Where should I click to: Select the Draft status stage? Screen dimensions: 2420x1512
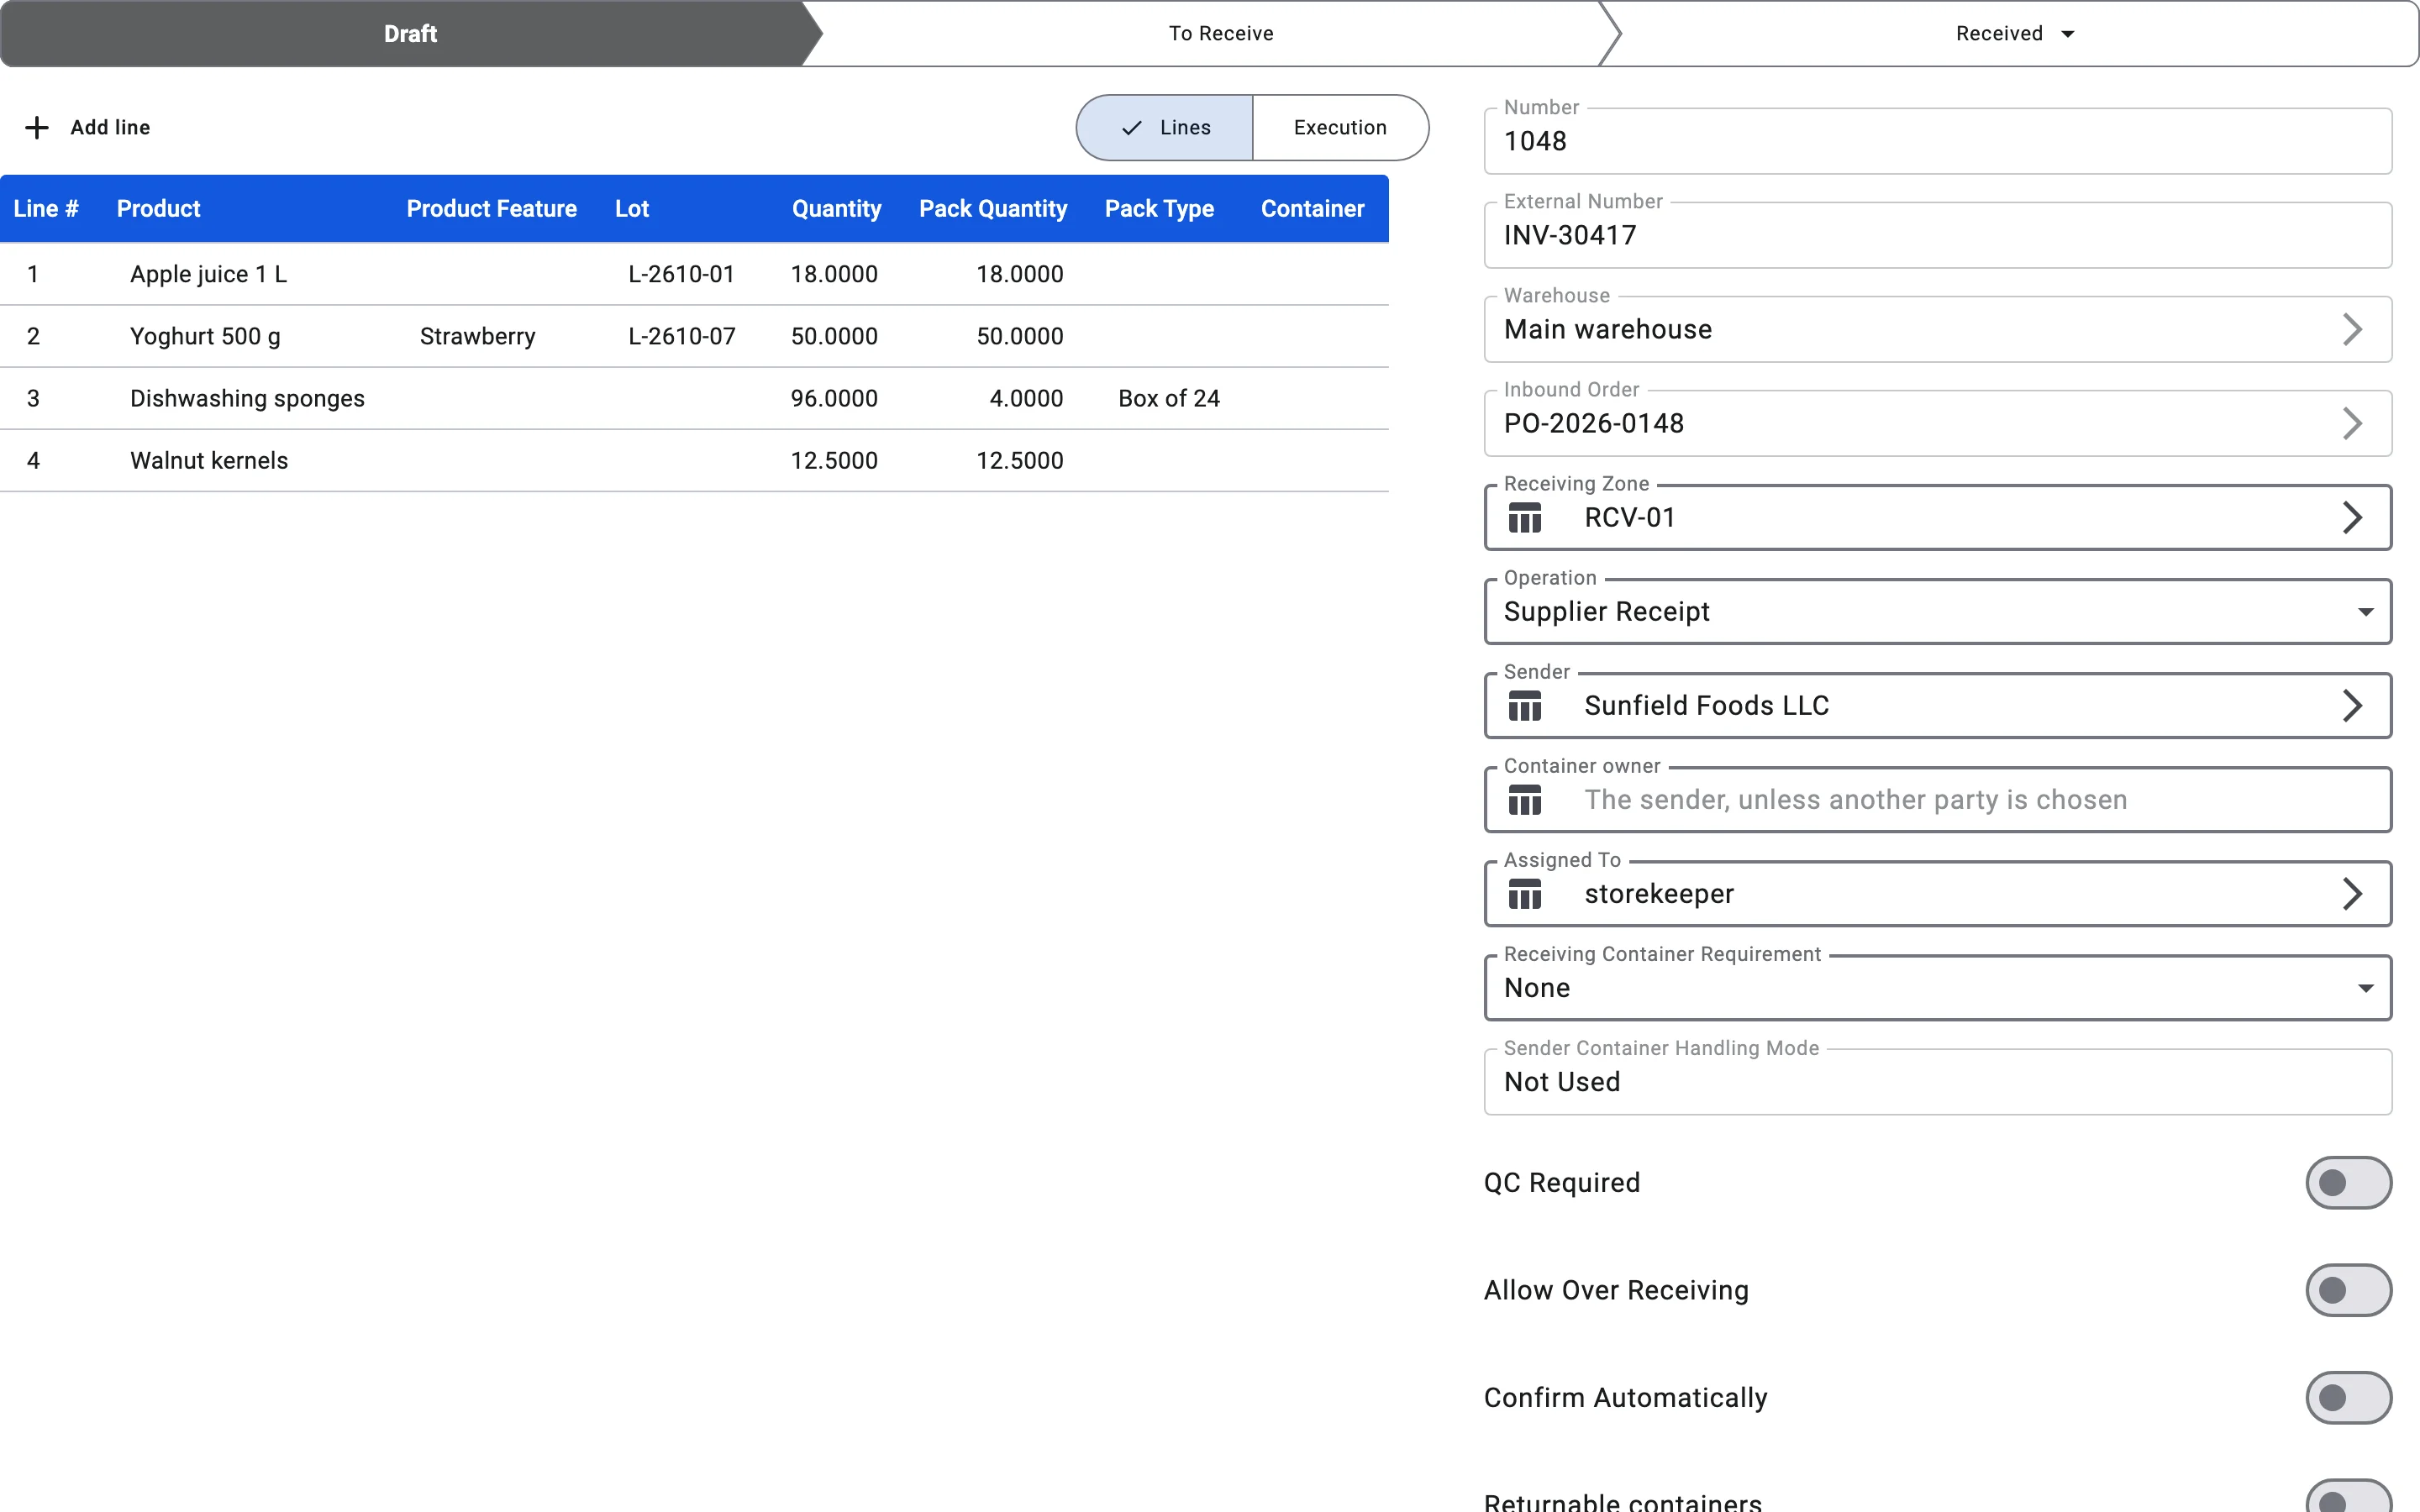point(410,34)
